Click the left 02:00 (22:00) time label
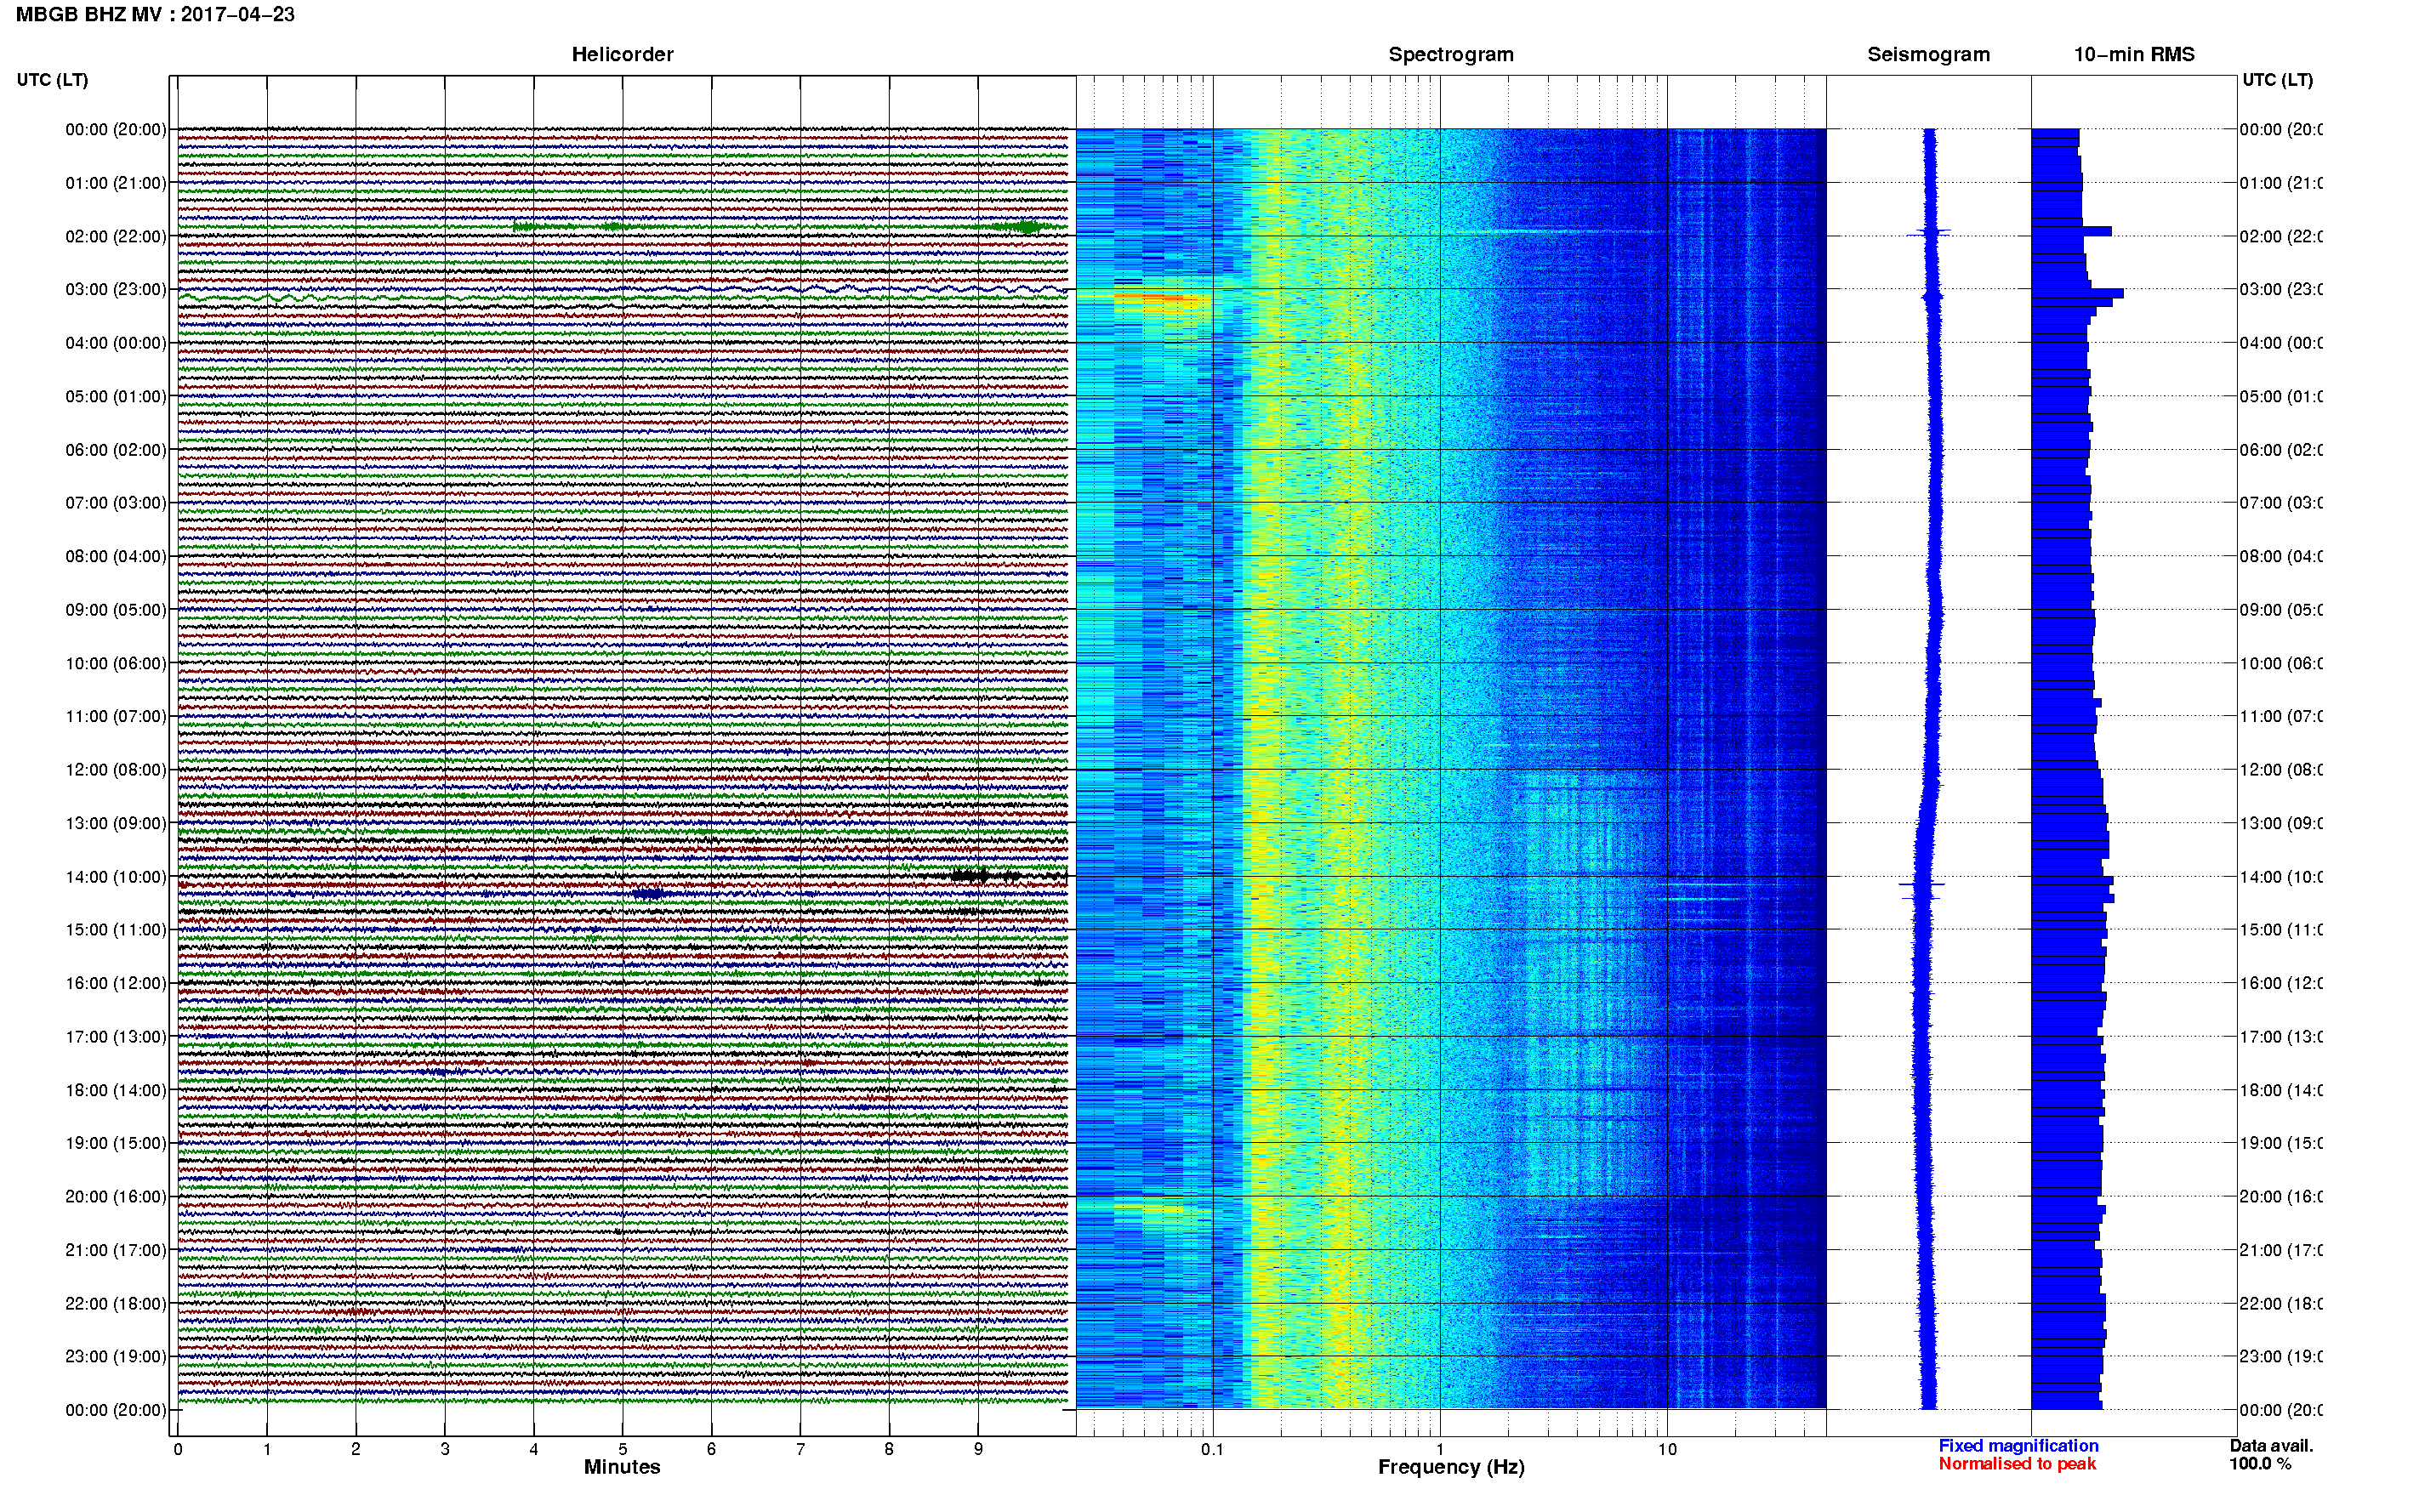Image resolution: width=2419 pixels, height=1512 pixels. (x=116, y=236)
